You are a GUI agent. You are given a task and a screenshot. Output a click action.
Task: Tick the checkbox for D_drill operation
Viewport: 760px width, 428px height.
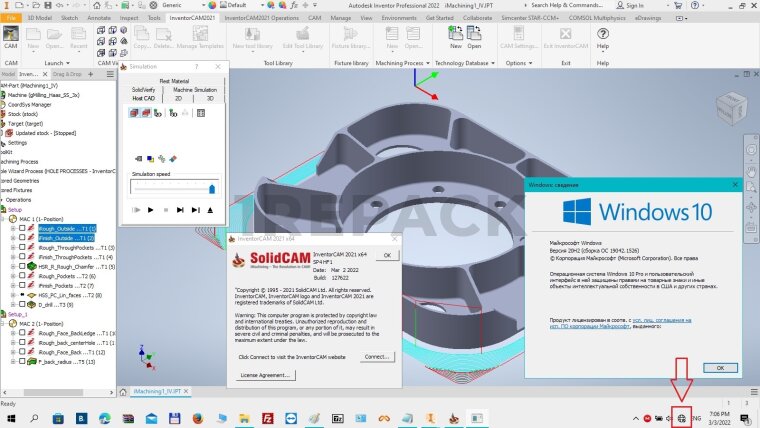(x=23, y=305)
